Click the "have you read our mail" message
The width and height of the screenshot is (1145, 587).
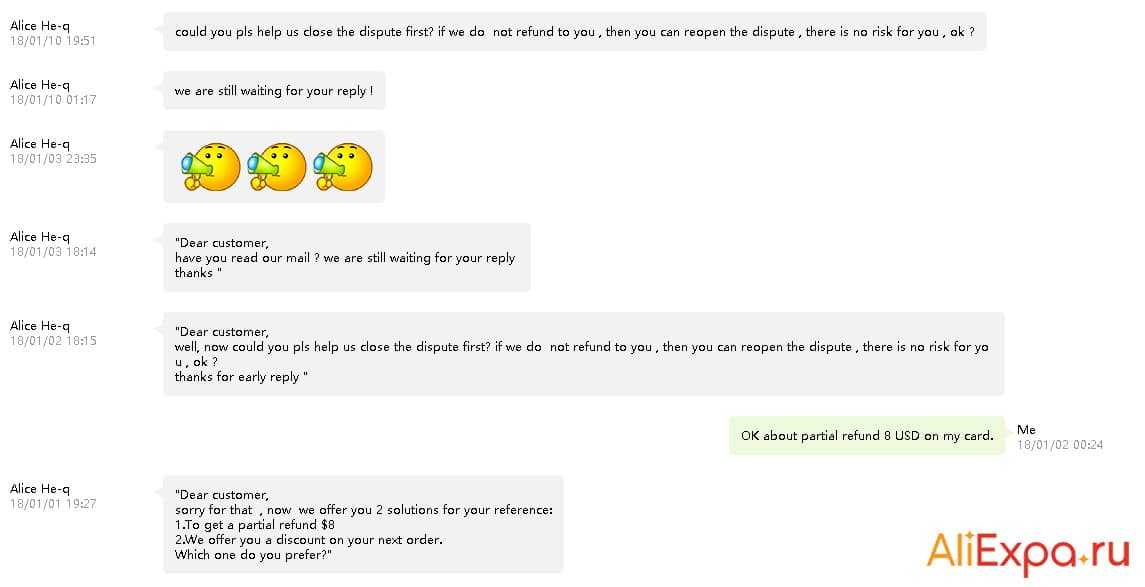click(x=346, y=257)
